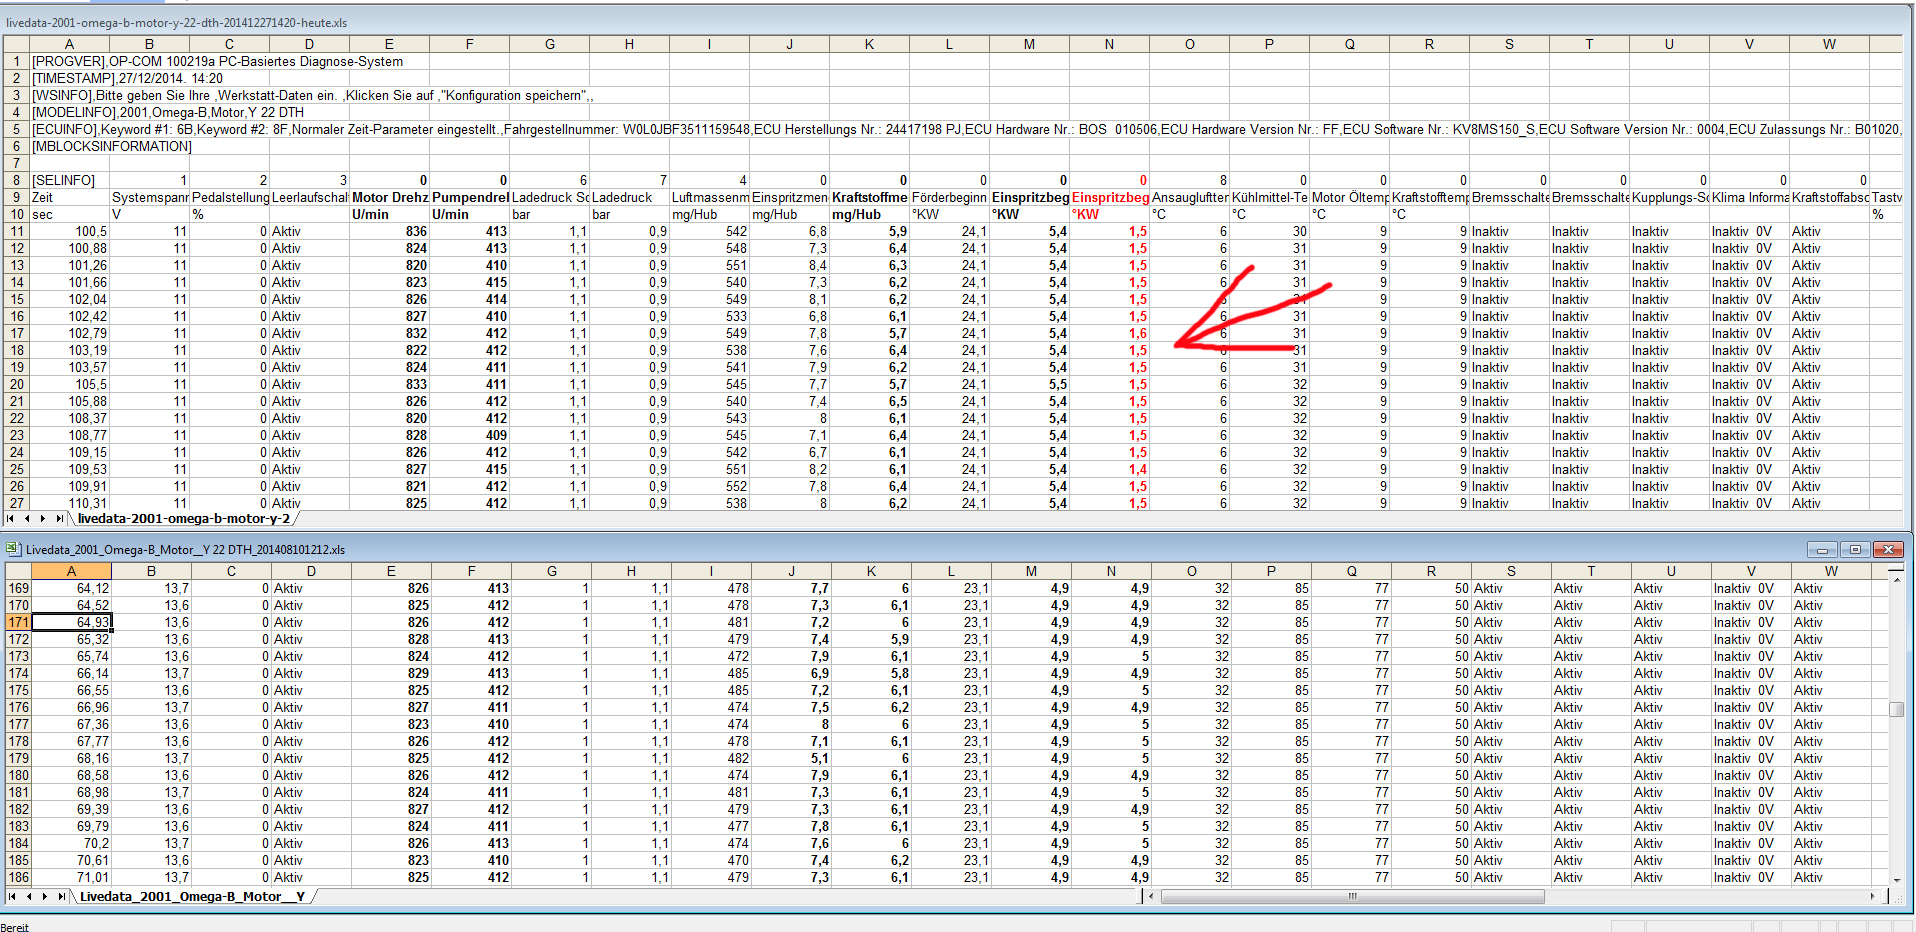The image size is (1916, 932).
Task: Click the horizontal scrollbar thumb in lower workbook
Action: tap(1352, 897)
